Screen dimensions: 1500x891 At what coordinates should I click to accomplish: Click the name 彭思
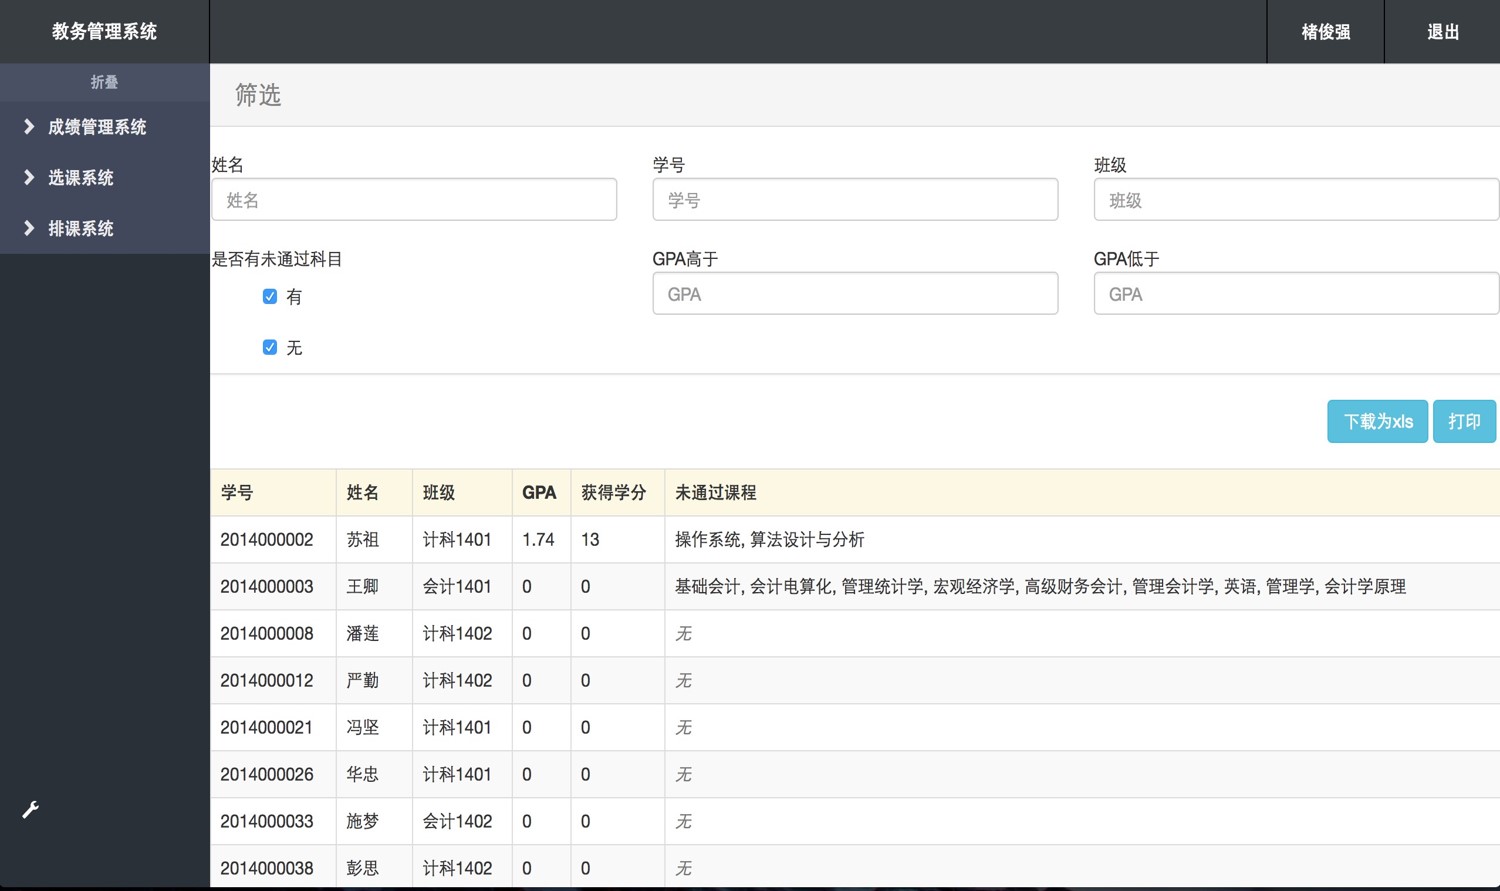pos(363,868)
